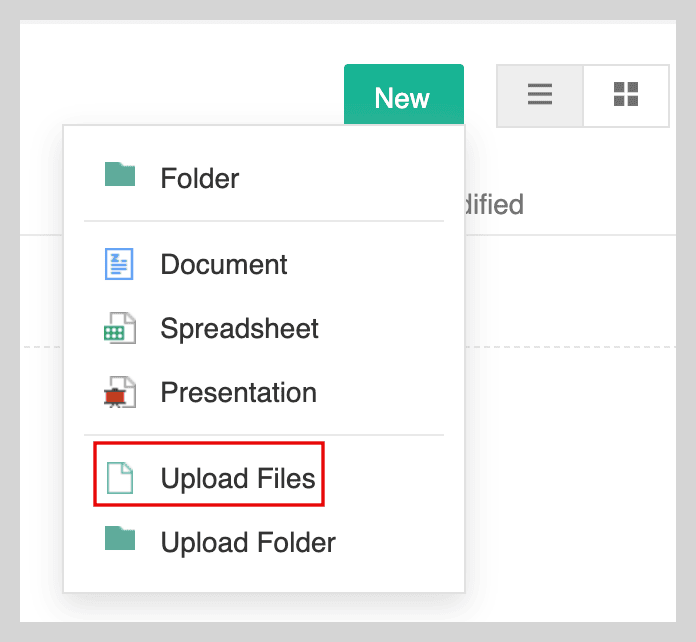The height and width of the screenshot is (642, 696).
Task: Click the partially hidden Modified column header
Action: (494, 205)
